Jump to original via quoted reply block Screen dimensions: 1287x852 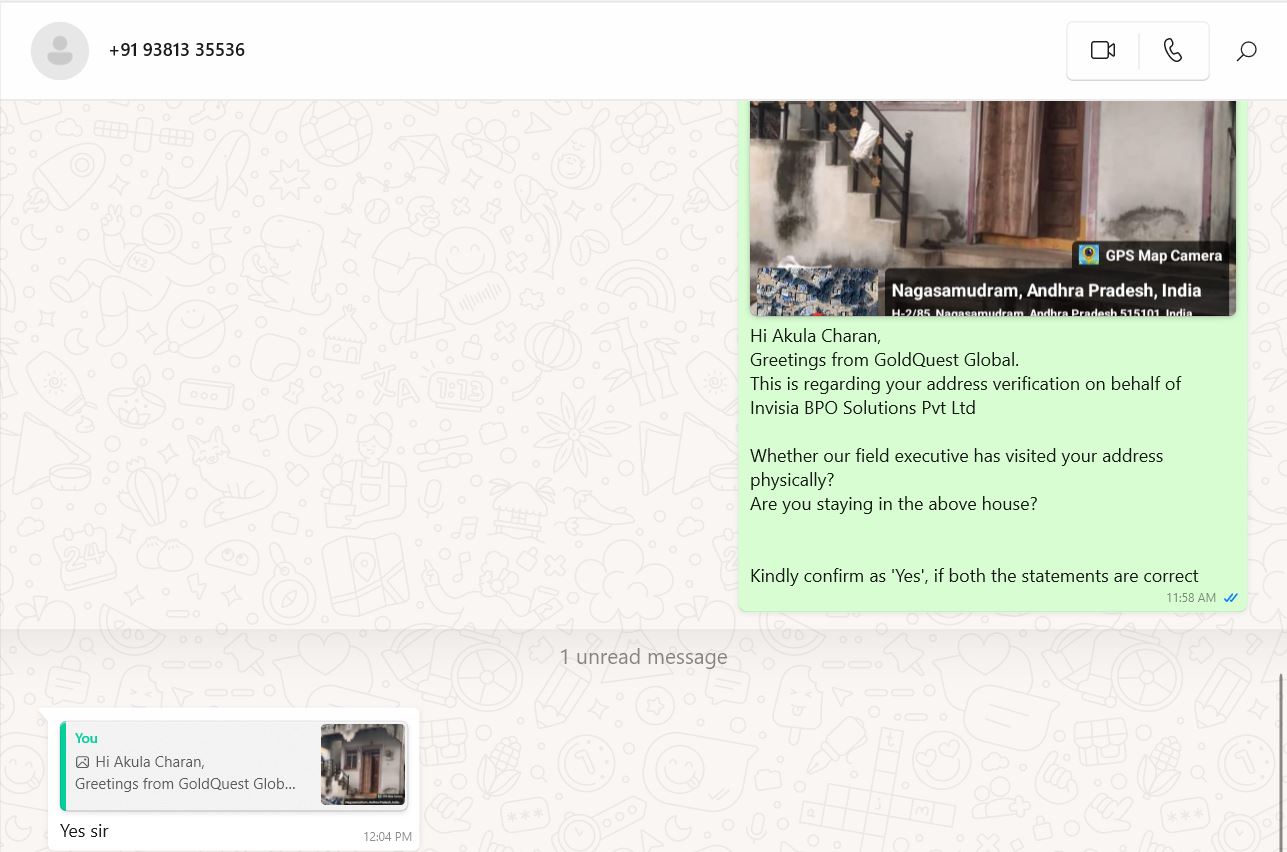(x=190, y=765)
